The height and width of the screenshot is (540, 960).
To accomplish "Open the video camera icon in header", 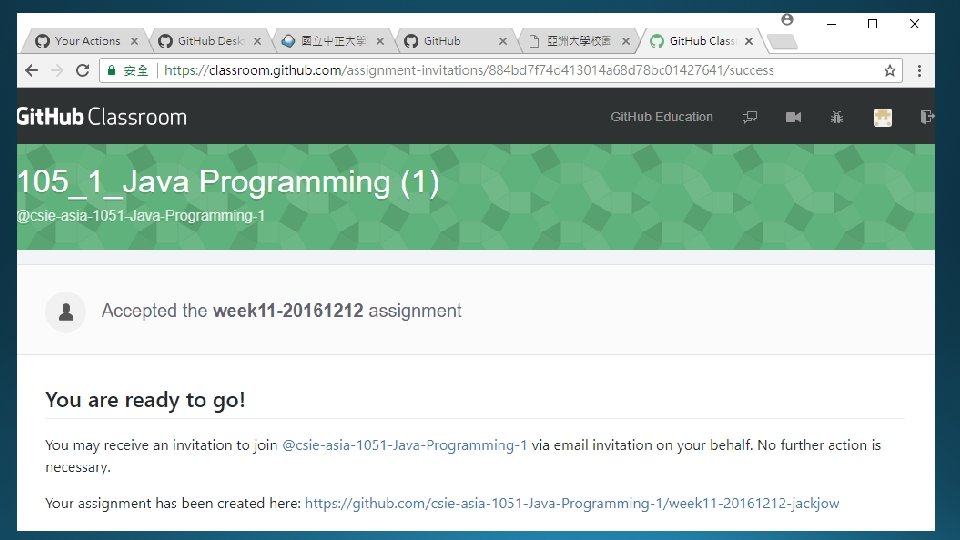I will [793, 116].
